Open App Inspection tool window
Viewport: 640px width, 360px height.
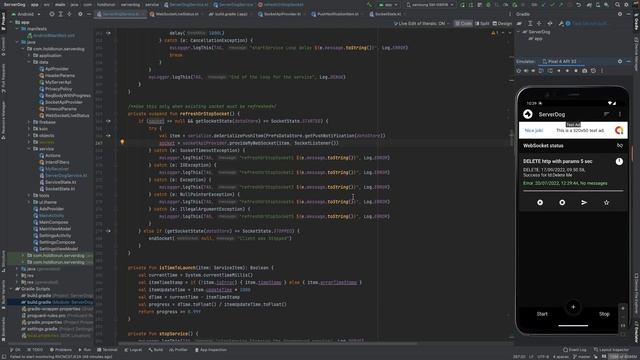click(x=211, y=350)
